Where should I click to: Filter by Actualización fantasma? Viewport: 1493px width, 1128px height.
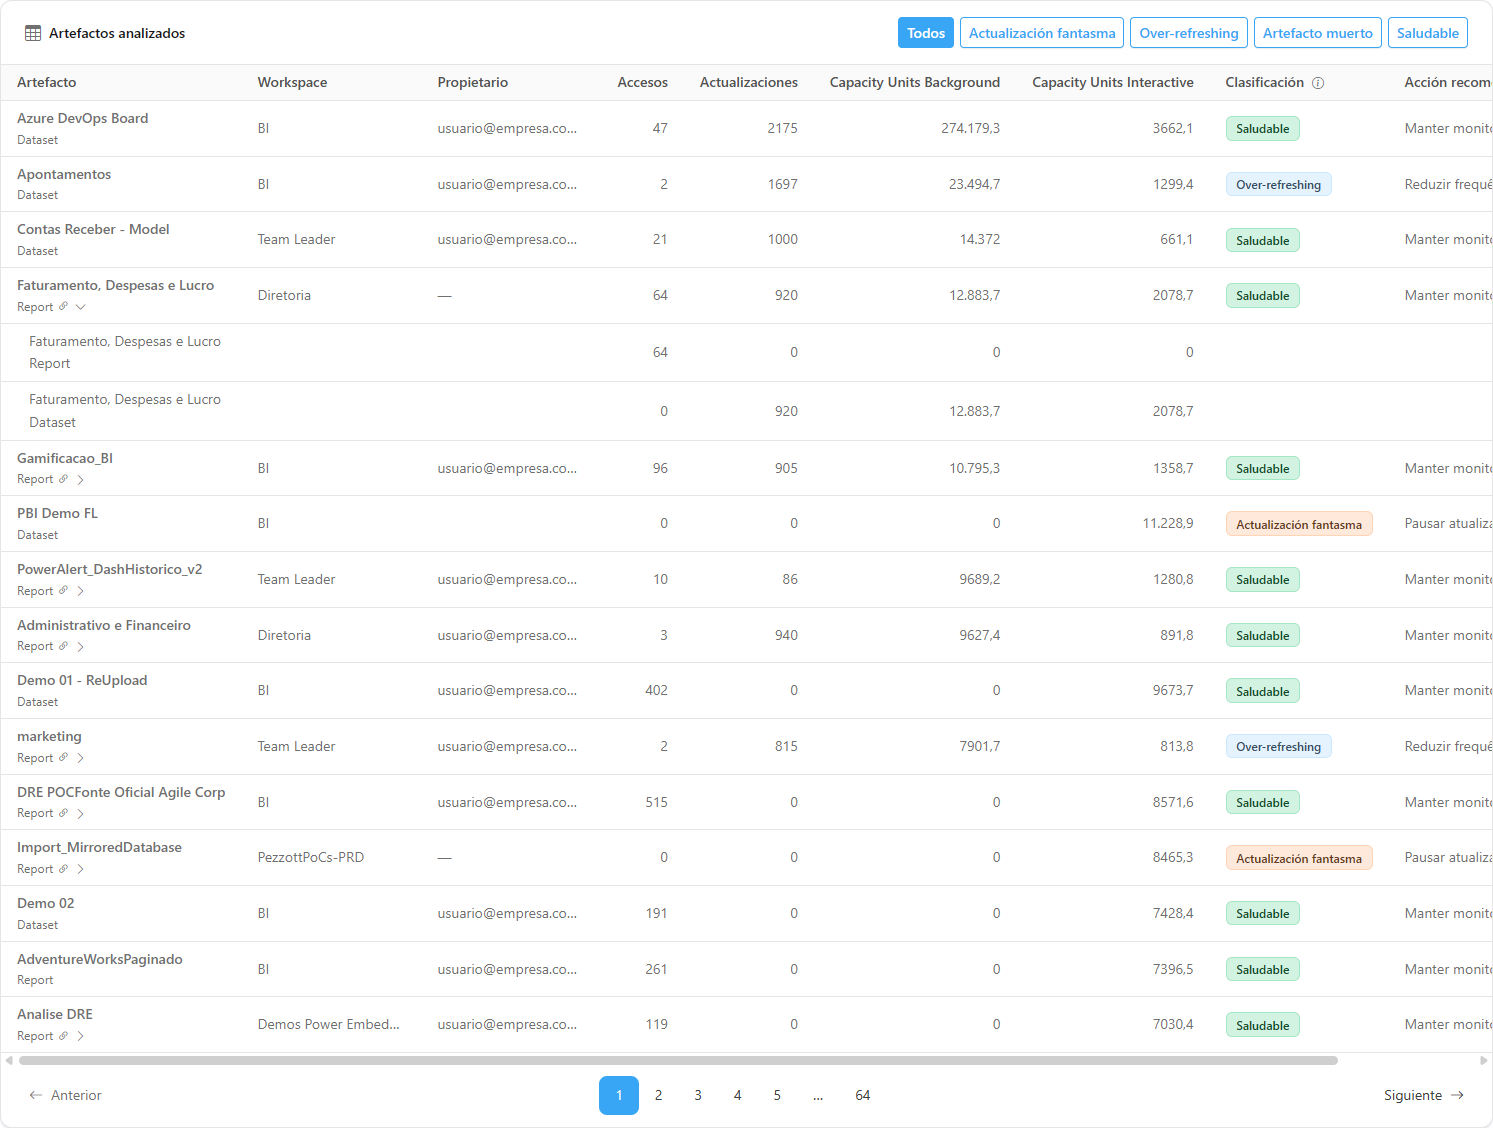click(1042, 33)
